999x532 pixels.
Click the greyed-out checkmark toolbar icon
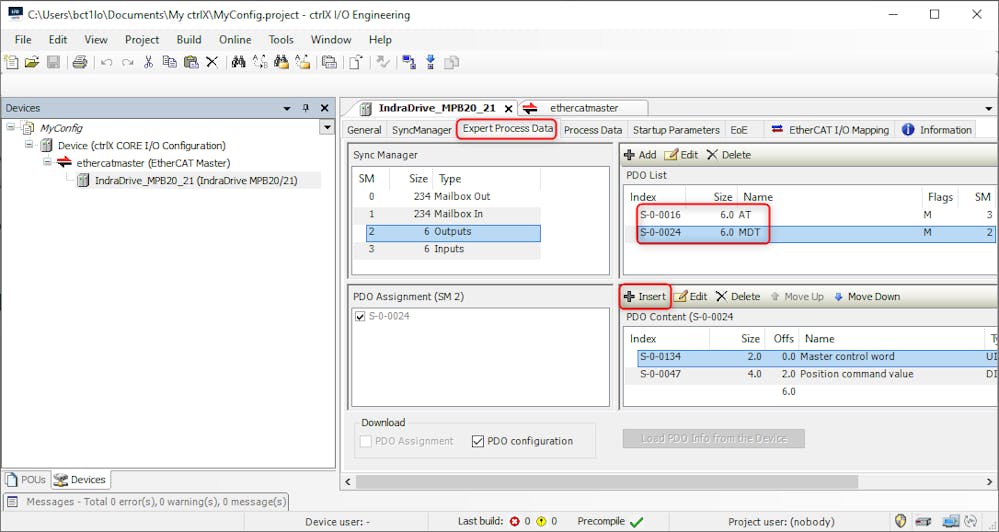[x=382, y=62]
